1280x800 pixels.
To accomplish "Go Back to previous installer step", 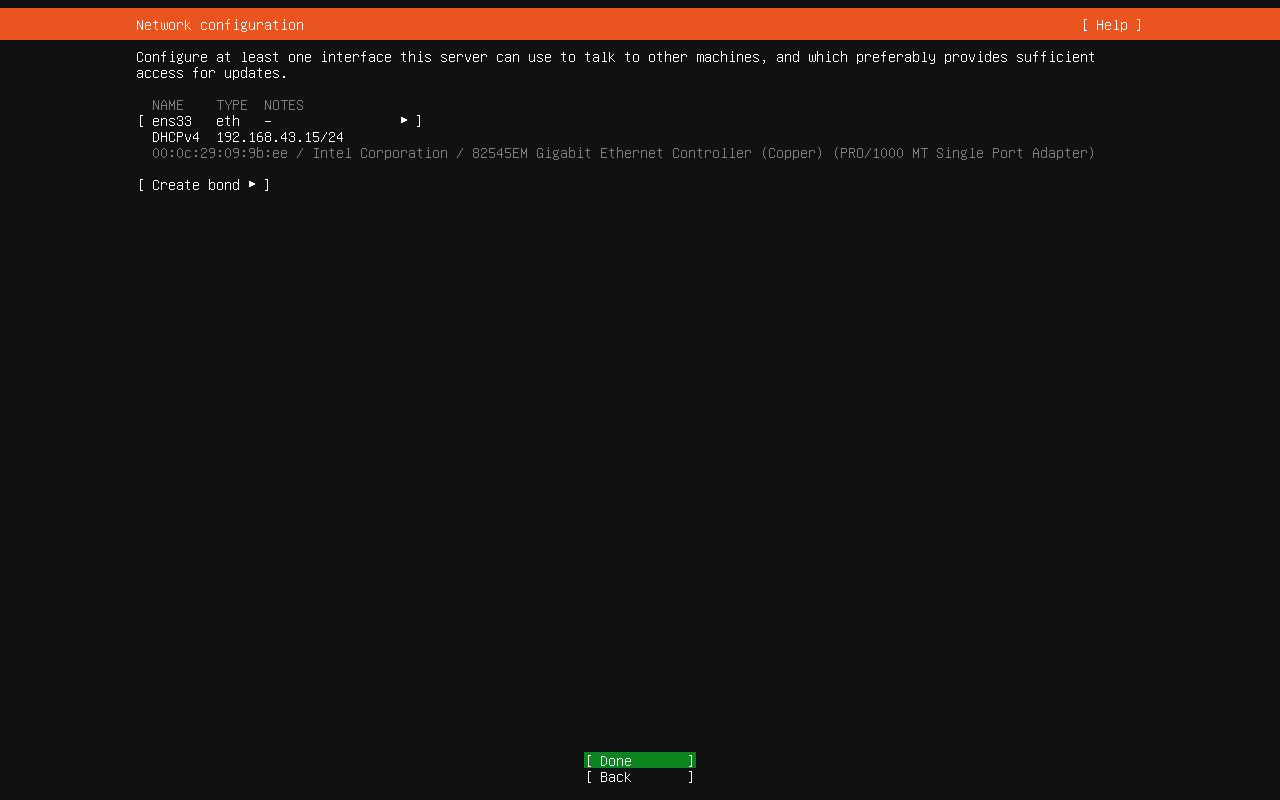I will click(x=640, y=777).
